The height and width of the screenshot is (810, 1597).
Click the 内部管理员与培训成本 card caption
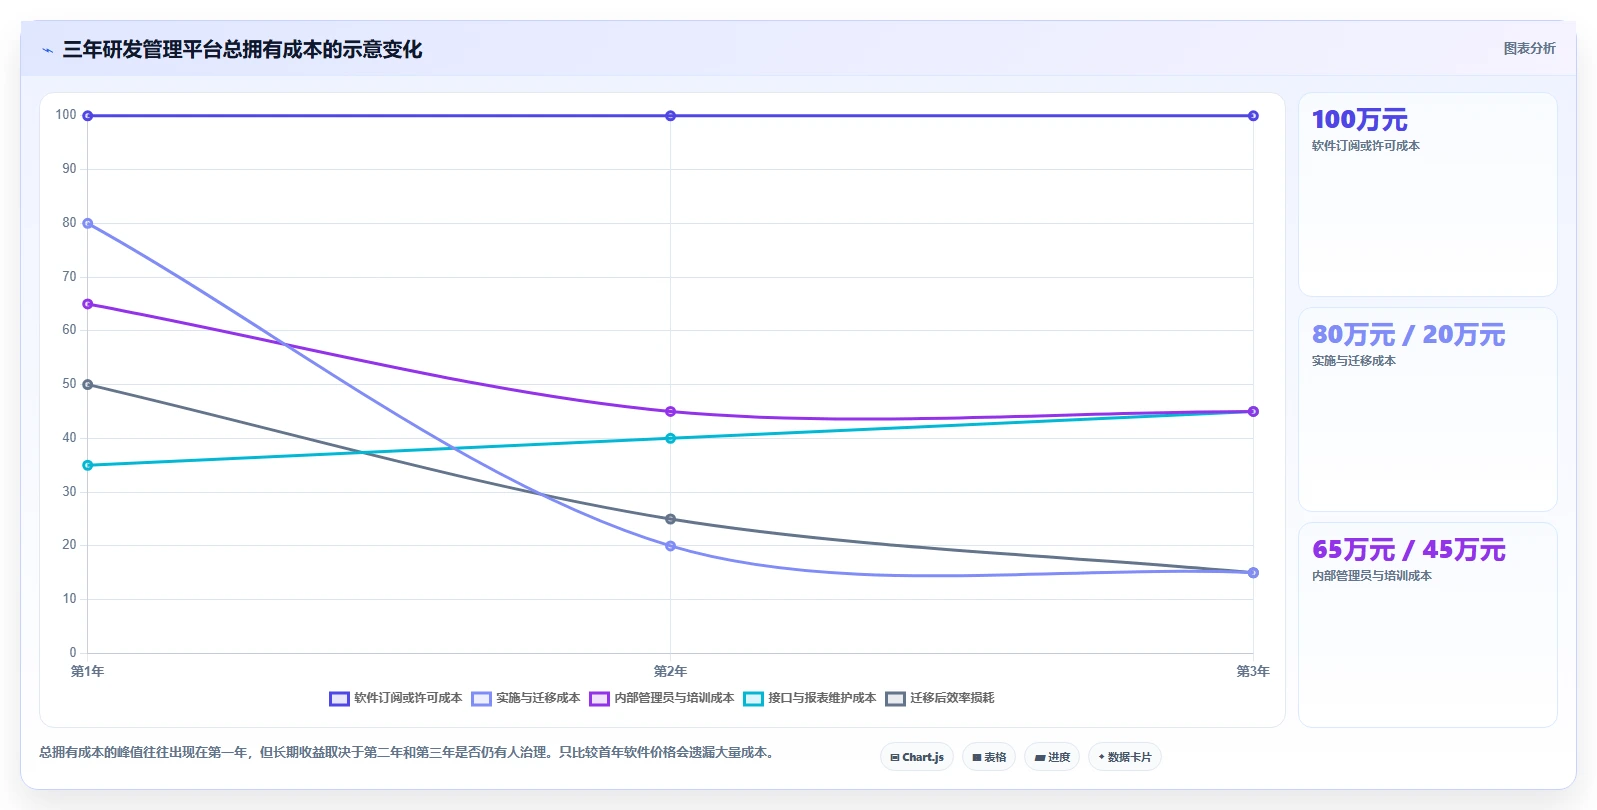coord(1372,576)
